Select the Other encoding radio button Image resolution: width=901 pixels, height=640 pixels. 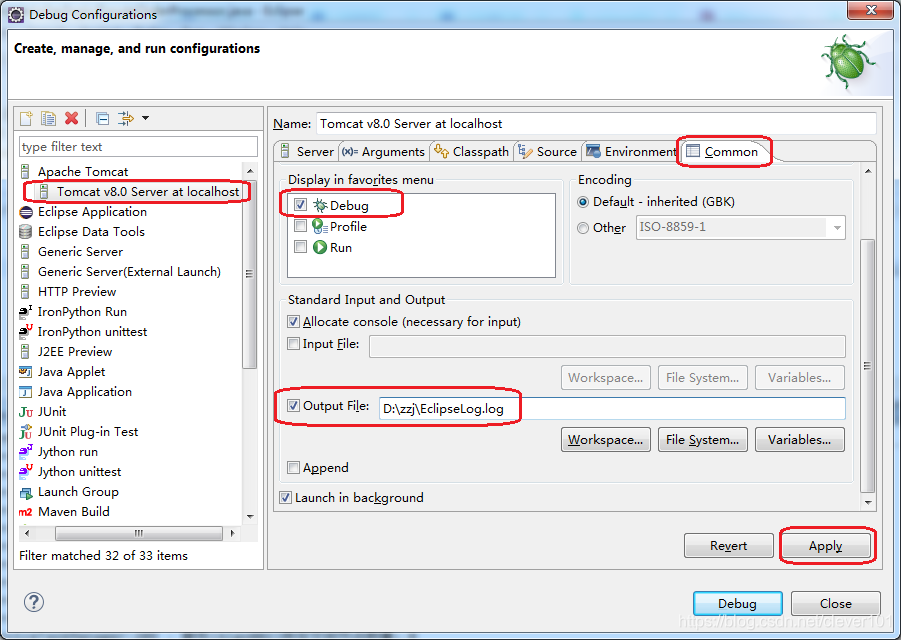point(583,228)
